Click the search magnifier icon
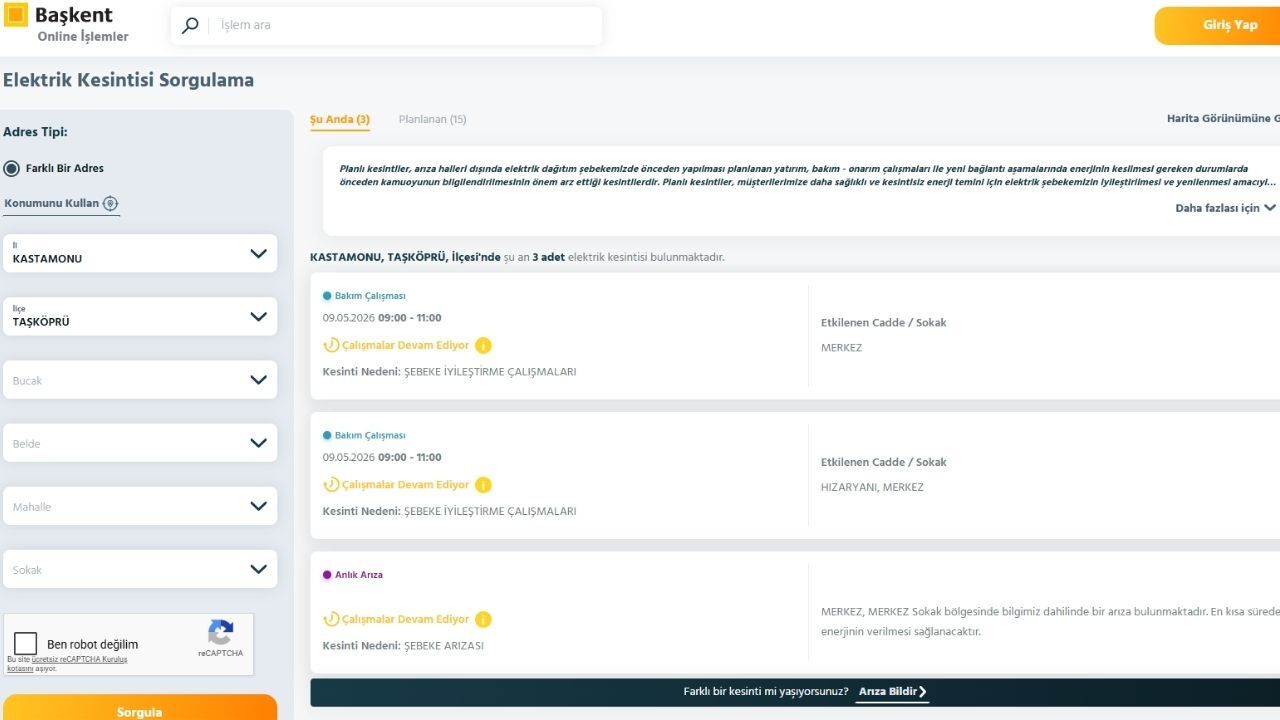The height and width of the screenshot is (720, 1280). 190,25
